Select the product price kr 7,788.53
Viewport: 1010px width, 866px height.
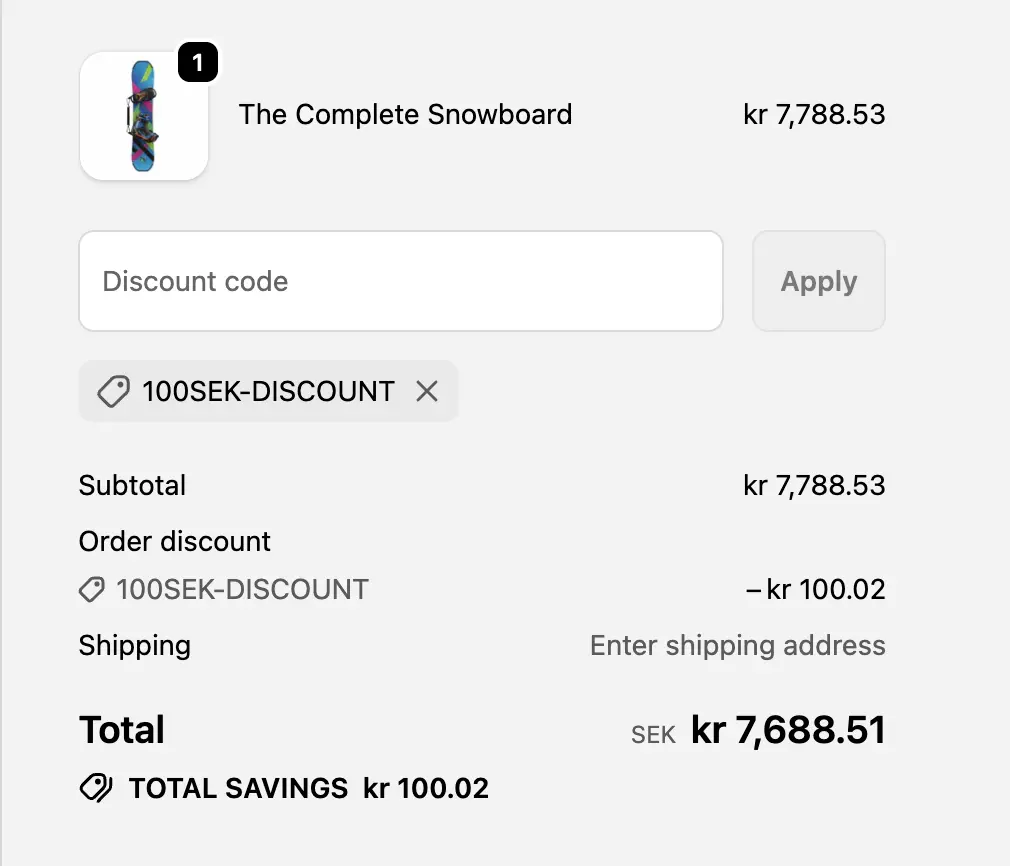pyautogui.click(x=814, y=114)
